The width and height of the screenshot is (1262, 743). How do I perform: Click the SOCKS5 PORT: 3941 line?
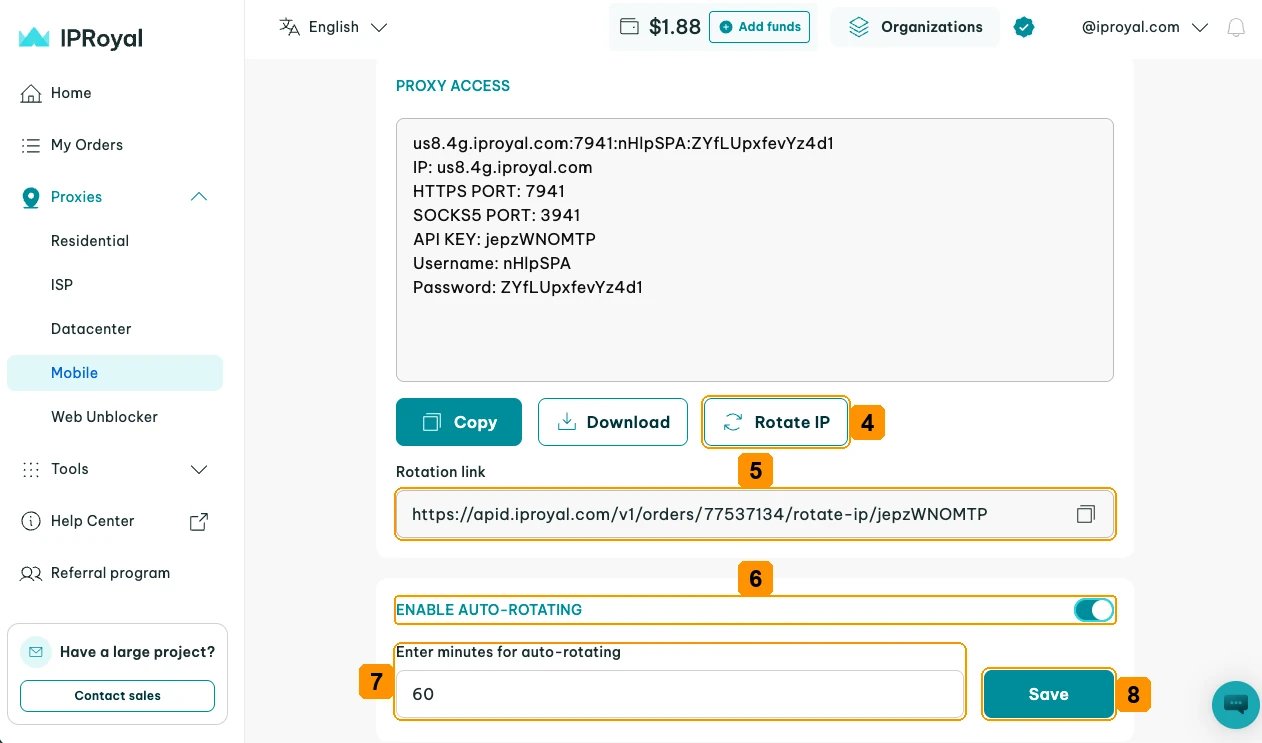(497, 215)
